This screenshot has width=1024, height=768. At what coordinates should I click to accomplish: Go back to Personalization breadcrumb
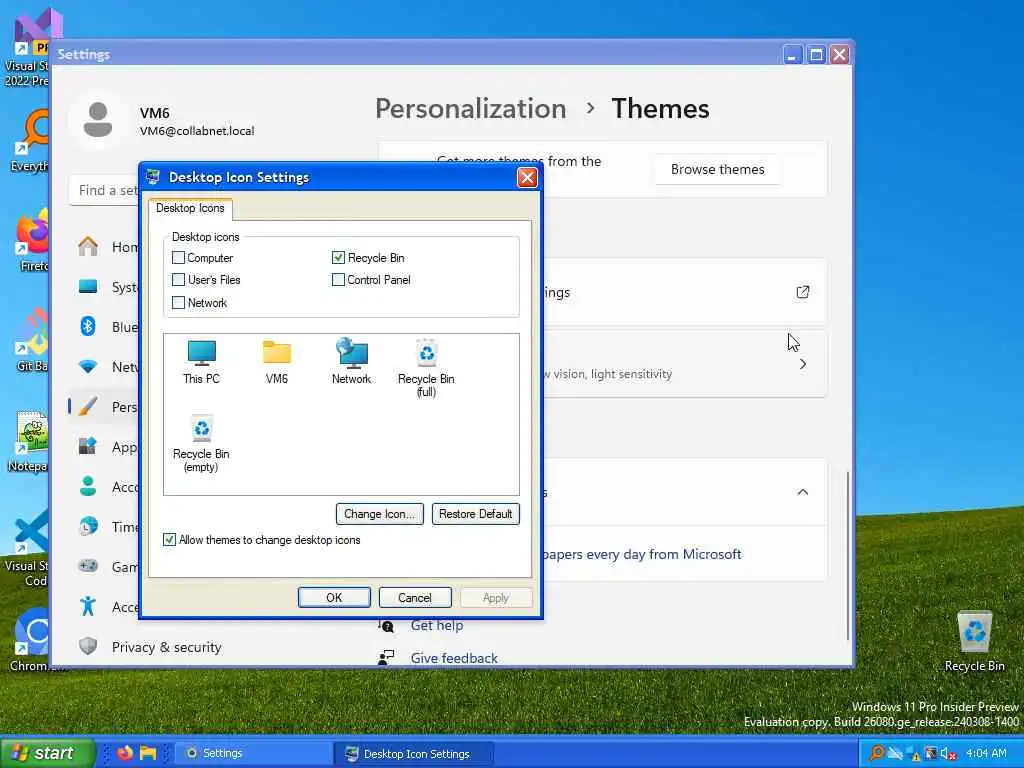pyautogui.click(x=471, y=108)
